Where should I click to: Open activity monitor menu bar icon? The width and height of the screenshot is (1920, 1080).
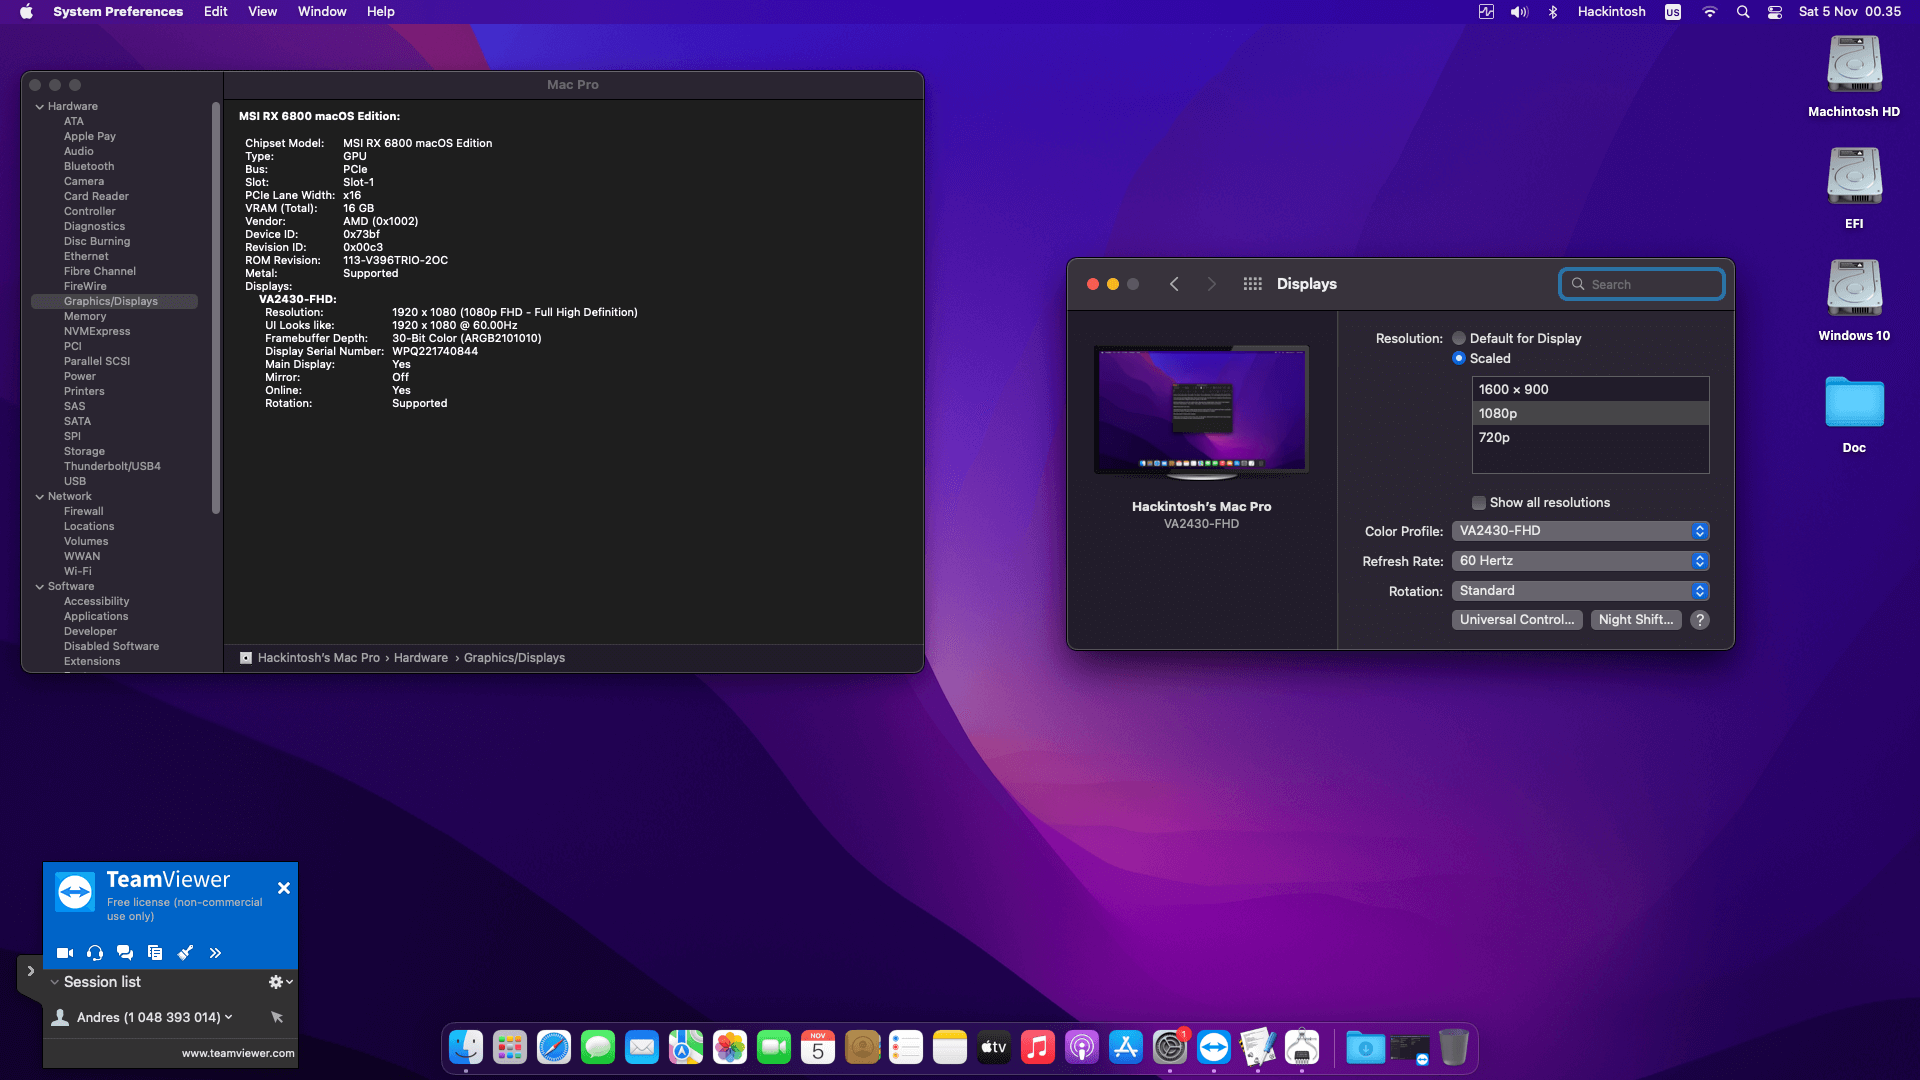[1486, 12]
